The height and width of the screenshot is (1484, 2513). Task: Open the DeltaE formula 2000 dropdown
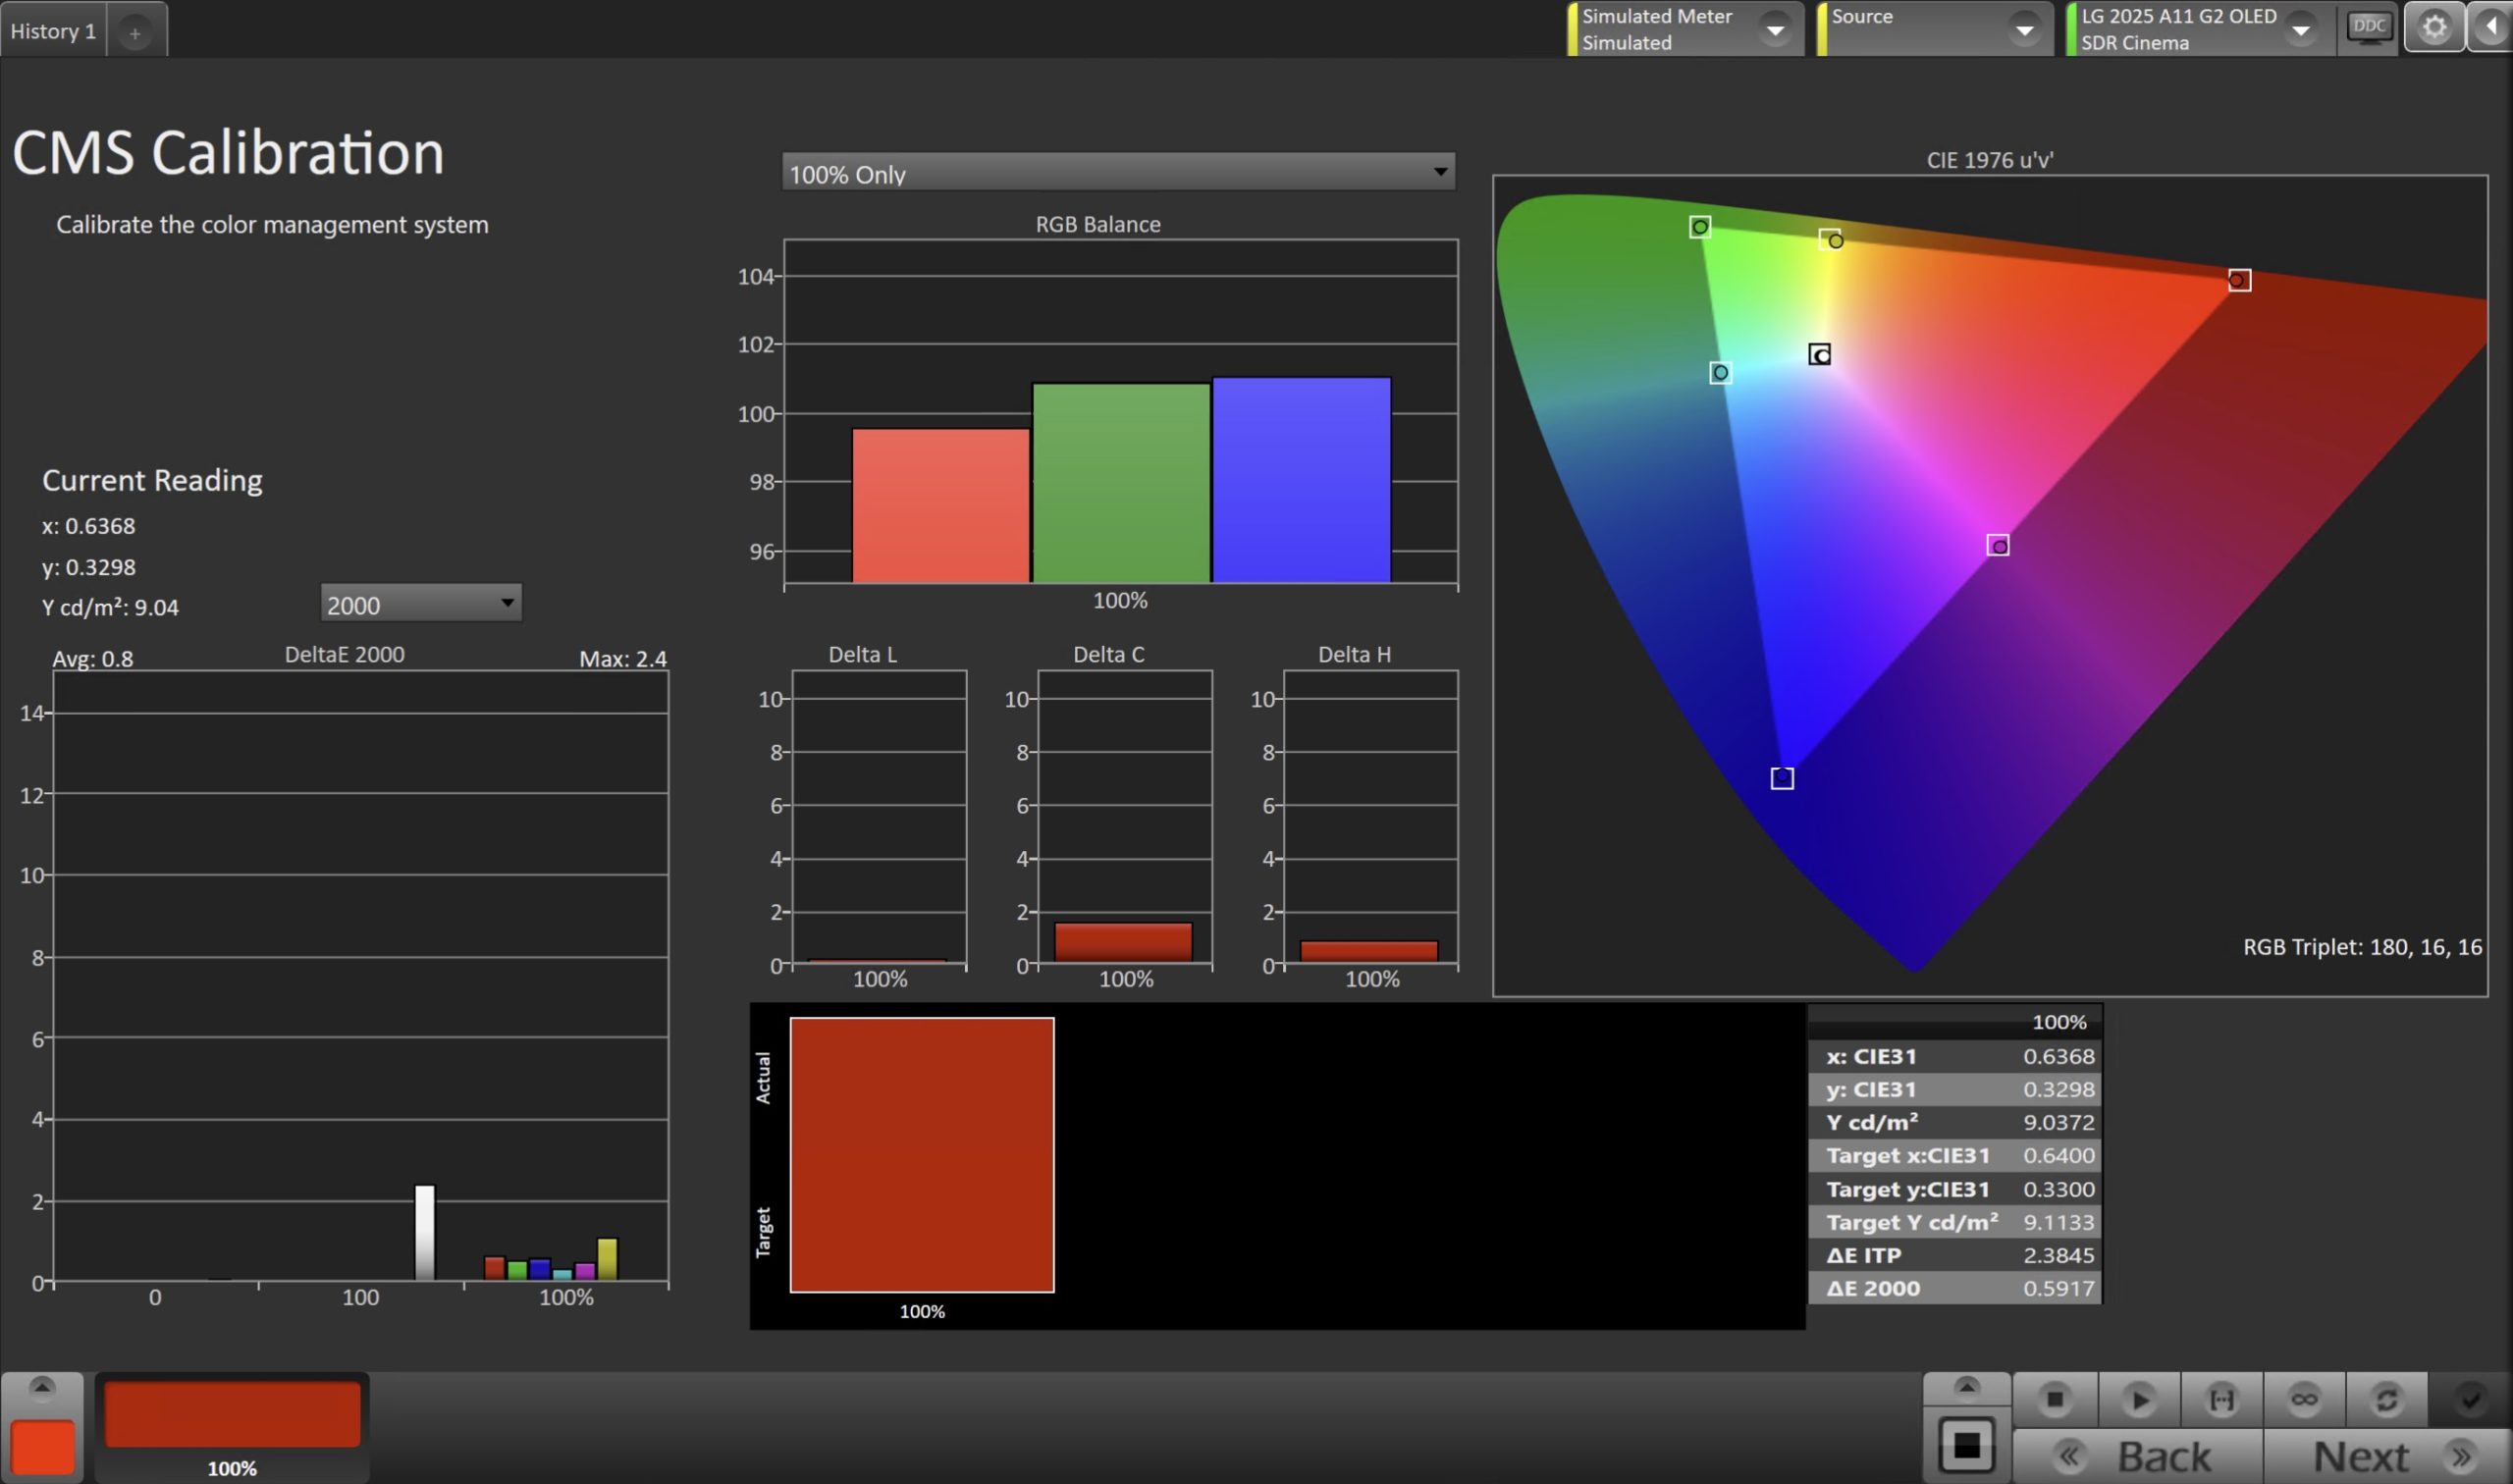tap(421, 604)
